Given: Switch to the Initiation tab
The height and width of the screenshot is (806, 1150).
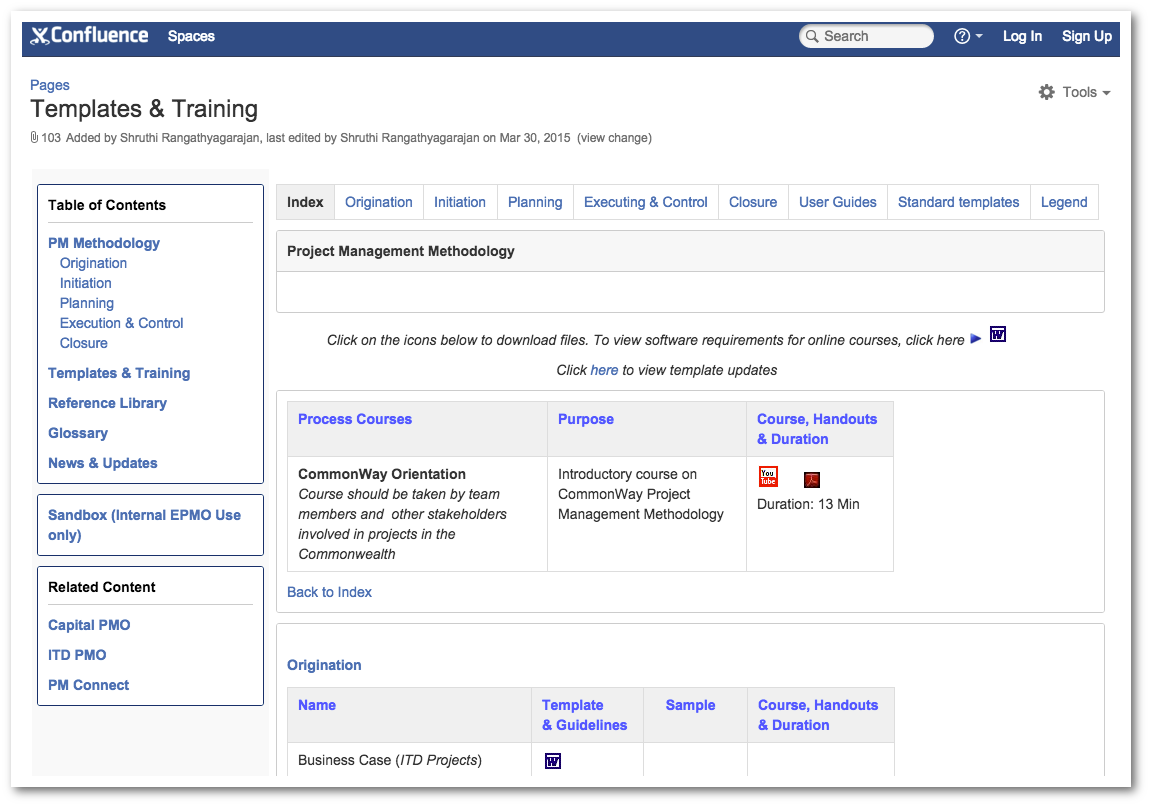Looking at the screenshot, I should (460, 202).
